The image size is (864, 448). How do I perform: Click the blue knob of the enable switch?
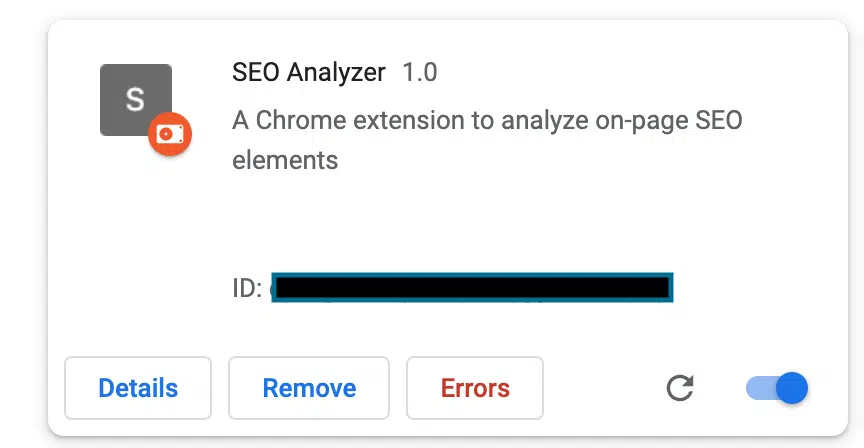[791, 388]
